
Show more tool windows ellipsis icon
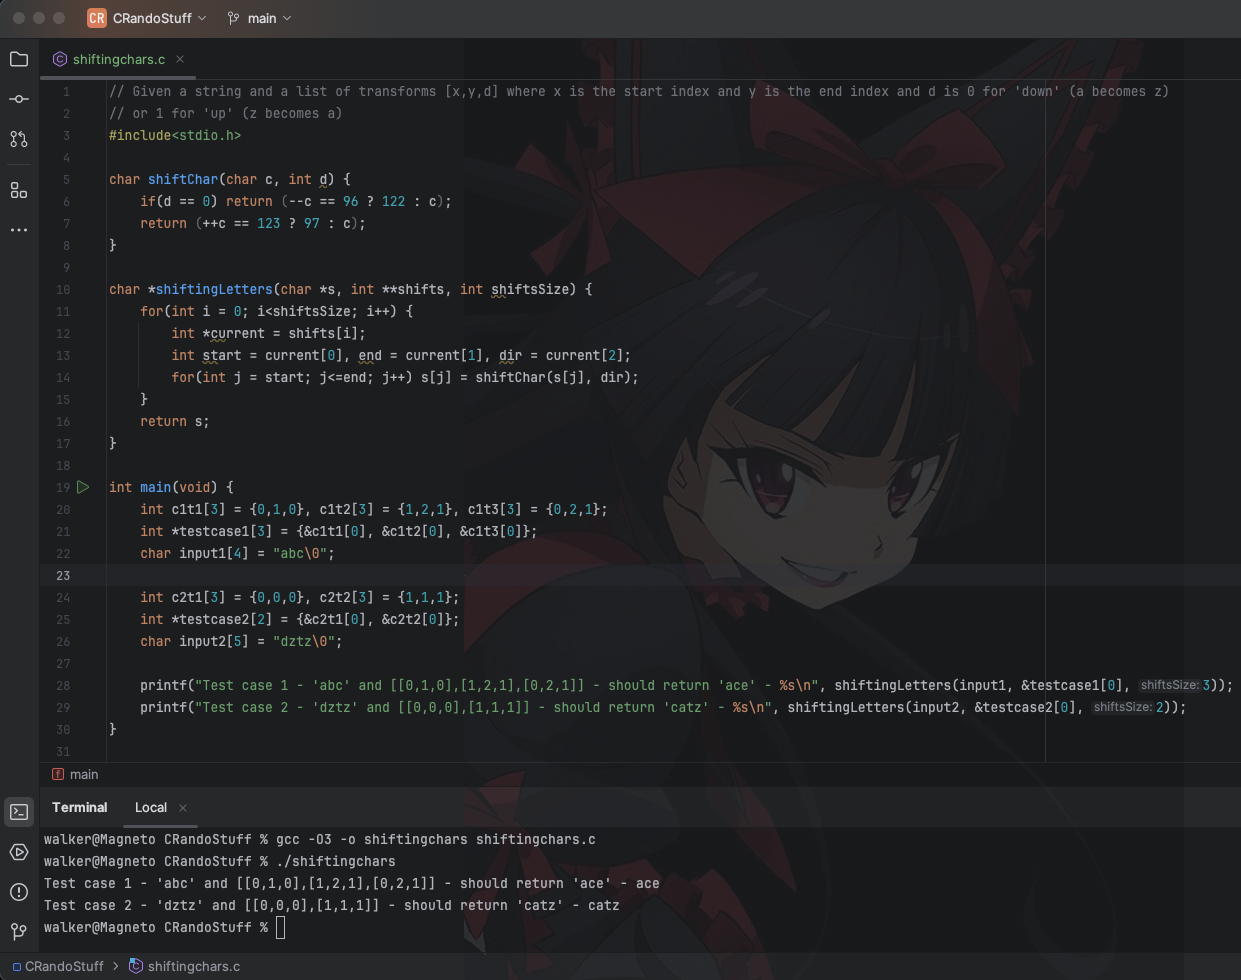click(19, 230)
